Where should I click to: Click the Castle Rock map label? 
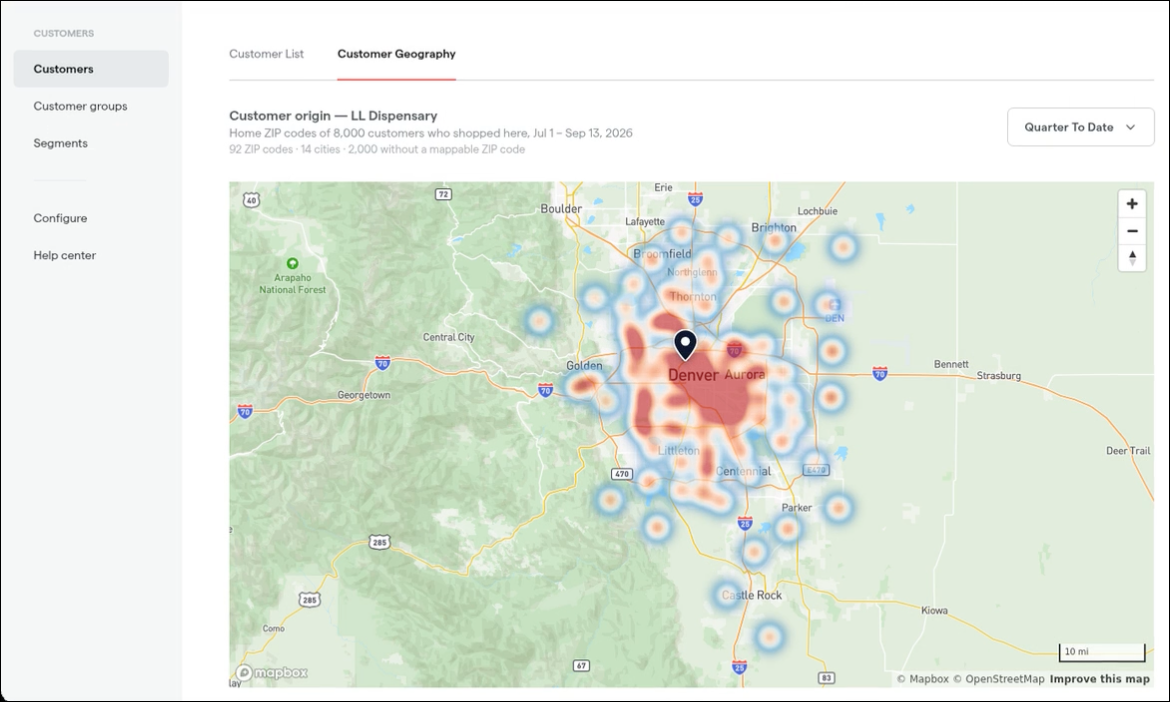tap(751, 595)
